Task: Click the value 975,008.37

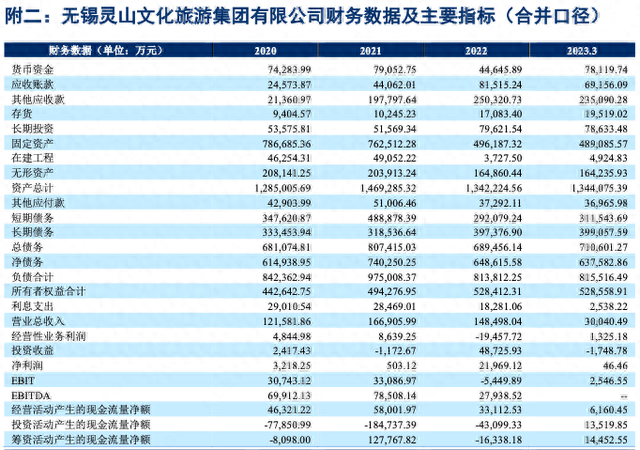Action: pos(392,277)
